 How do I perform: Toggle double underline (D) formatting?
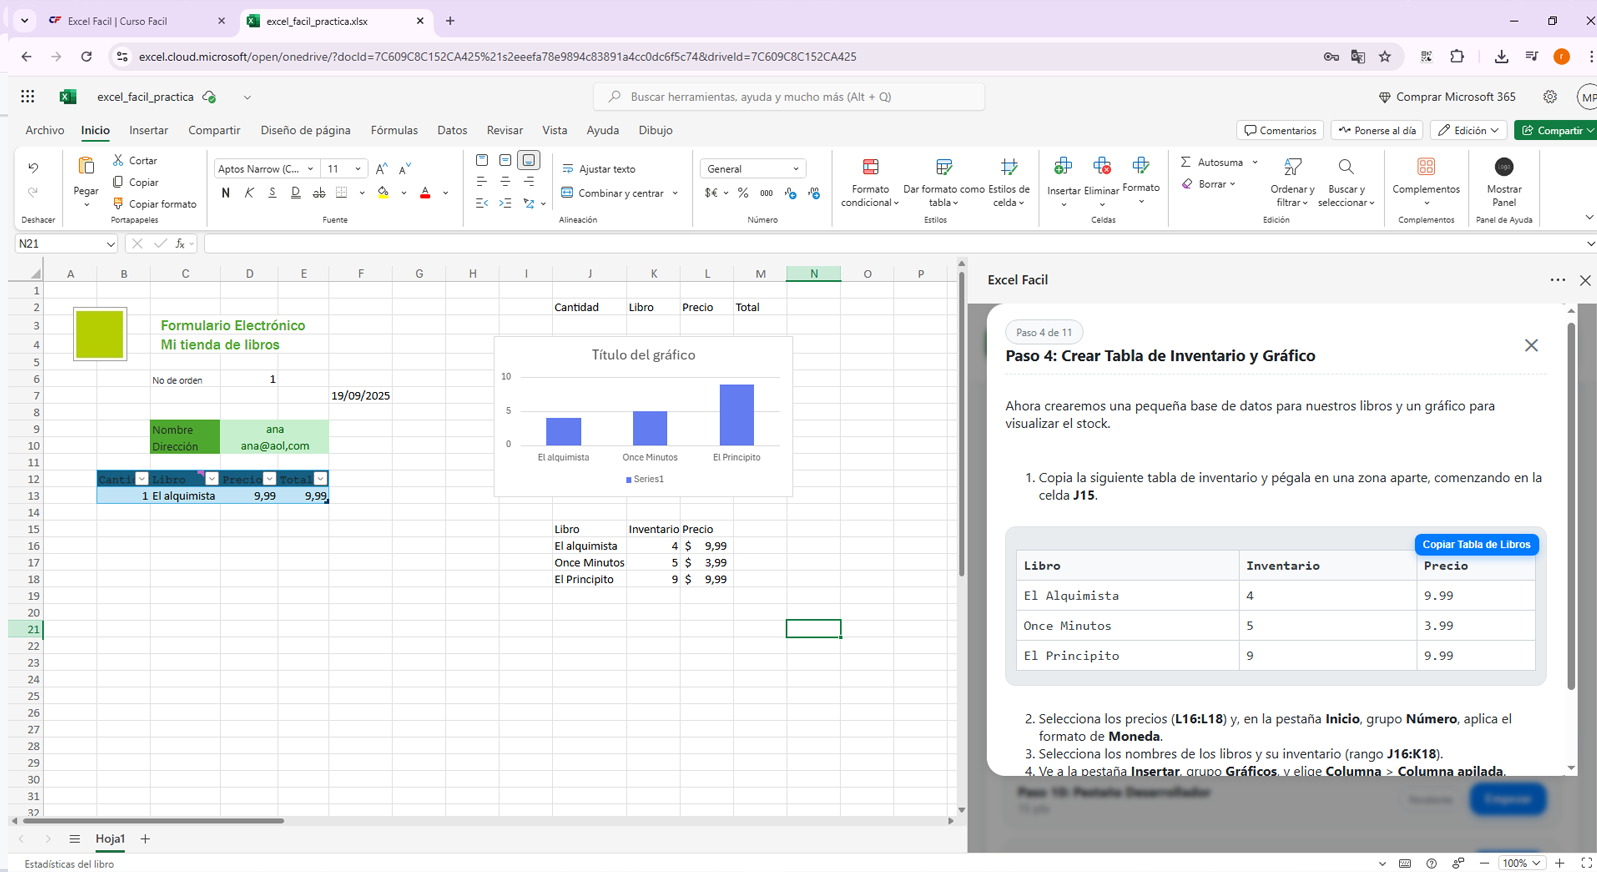[295, 193]
